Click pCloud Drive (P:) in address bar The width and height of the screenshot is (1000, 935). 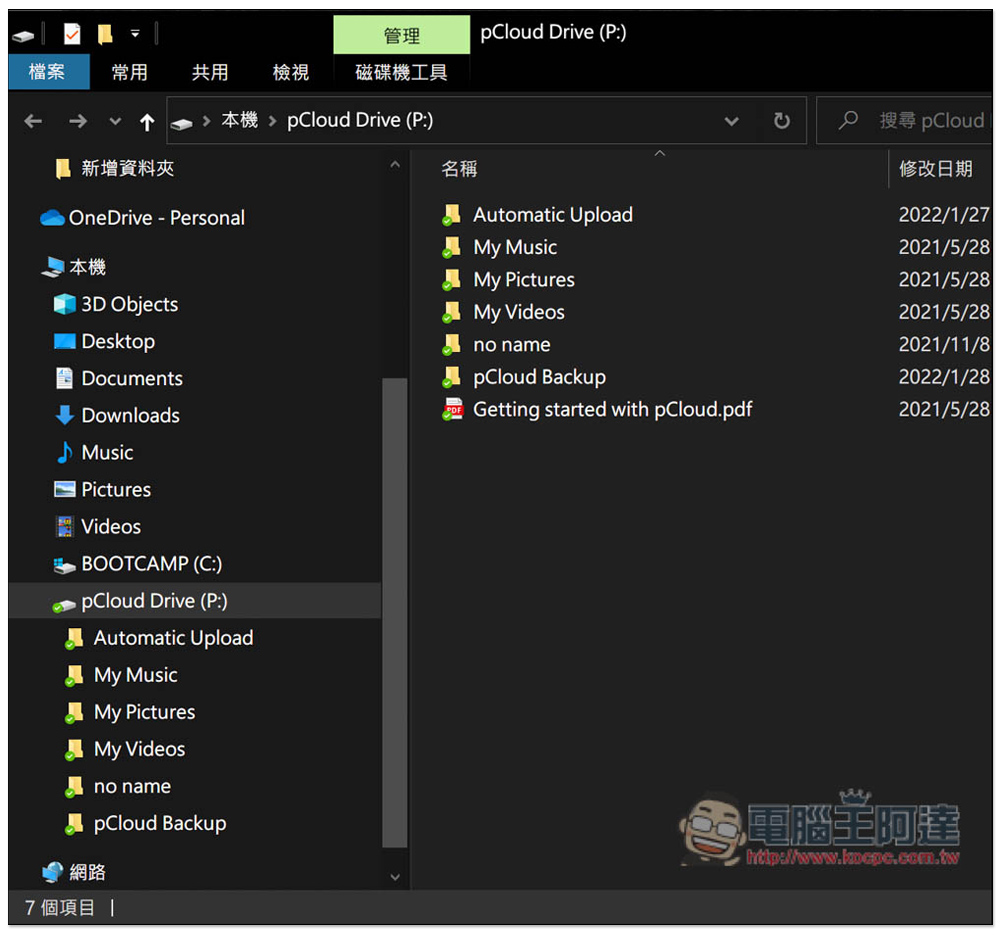click(360, 120)
